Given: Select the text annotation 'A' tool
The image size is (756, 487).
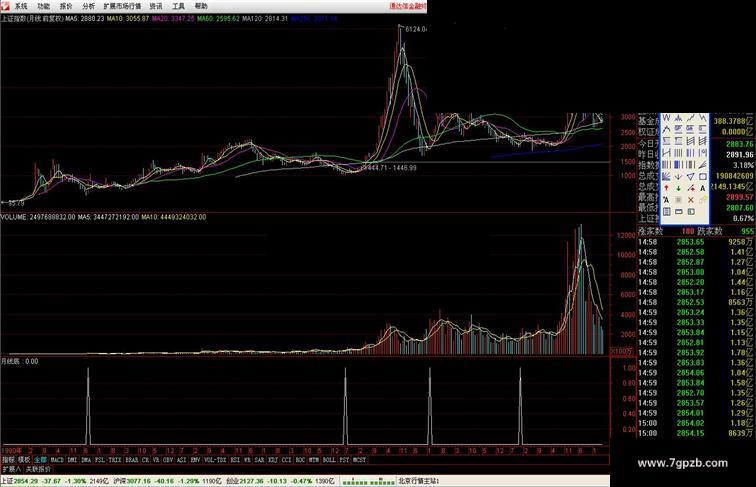Looking at the screenshot, I should tap(702, 188).
